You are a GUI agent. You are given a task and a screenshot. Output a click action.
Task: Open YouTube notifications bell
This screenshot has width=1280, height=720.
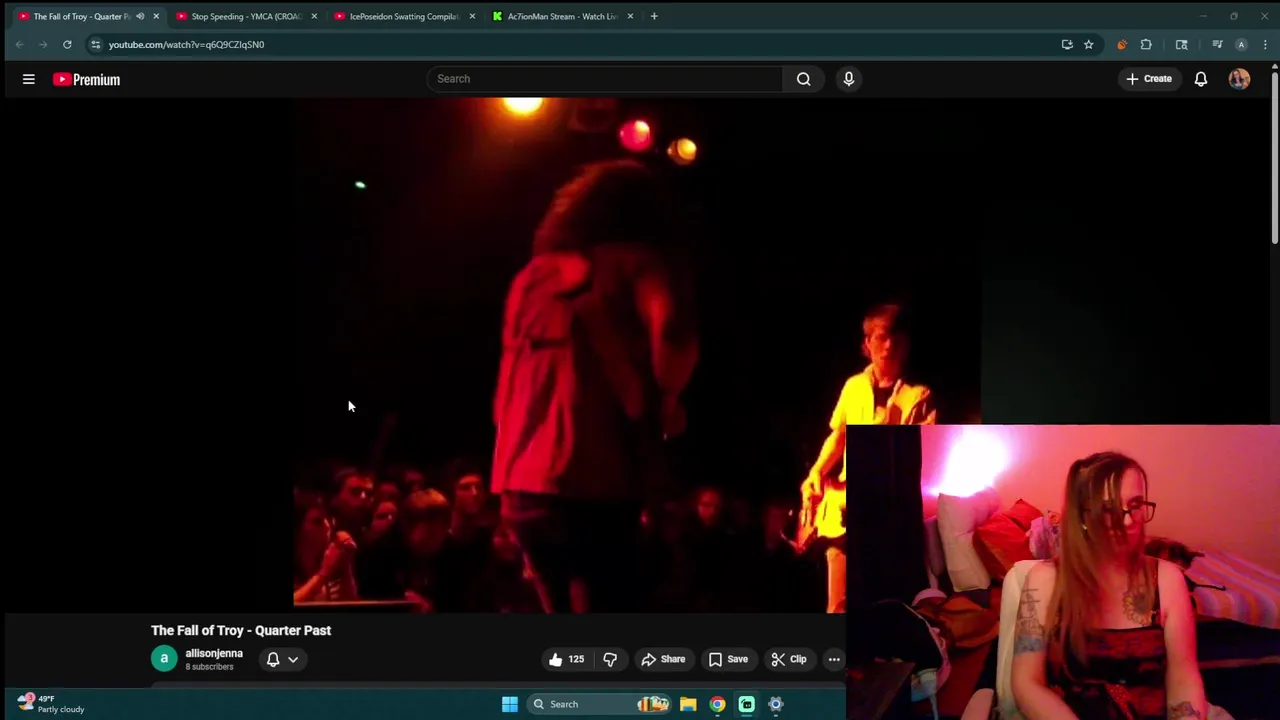coord(1201,79)
